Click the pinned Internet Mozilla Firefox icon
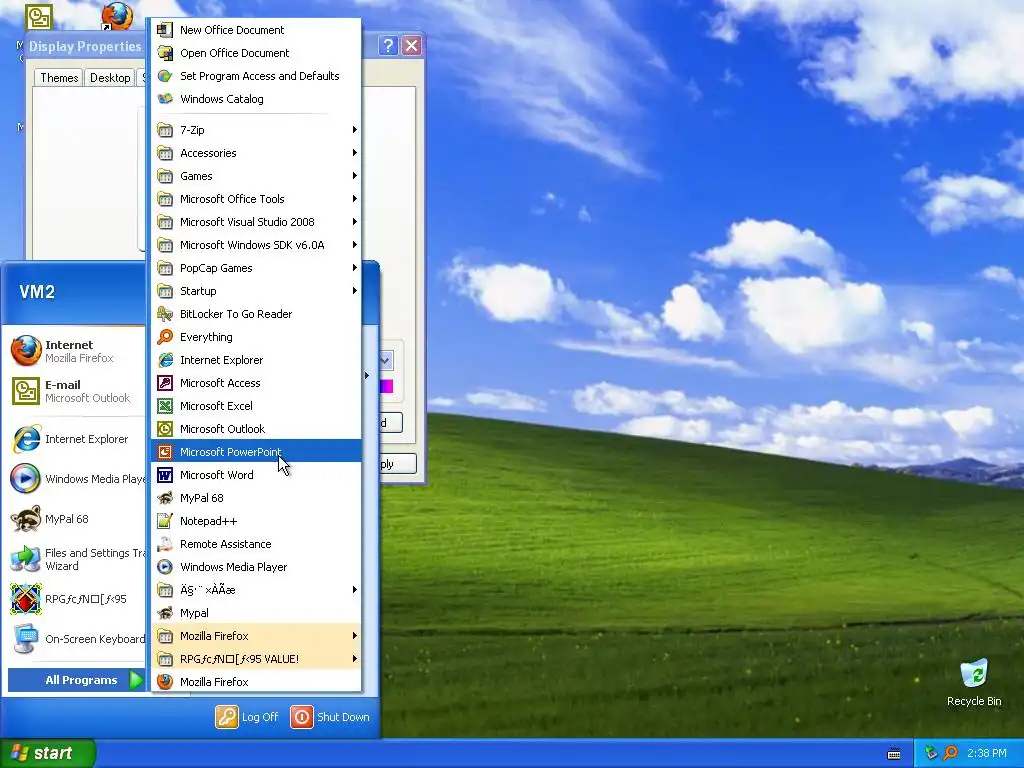Viewport: 1024px width, 768px height. coord(26,351)
